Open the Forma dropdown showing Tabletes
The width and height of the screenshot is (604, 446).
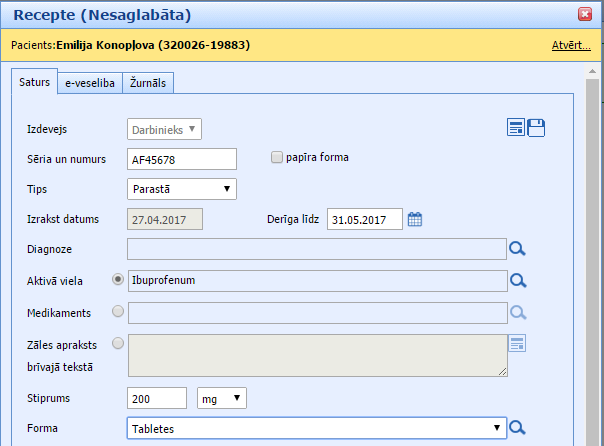pos(316,428)
